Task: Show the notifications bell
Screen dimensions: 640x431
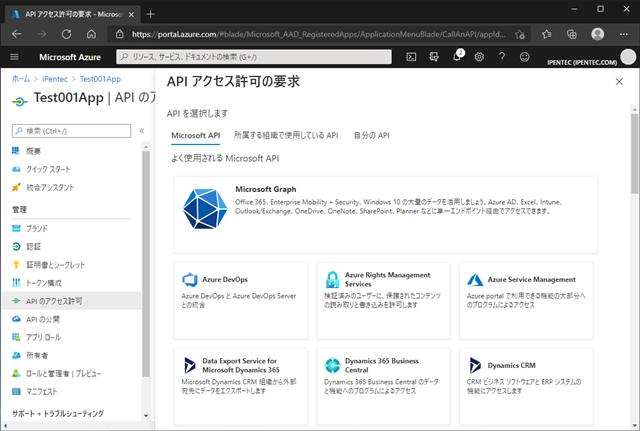Action: click(x=457, y=57)
